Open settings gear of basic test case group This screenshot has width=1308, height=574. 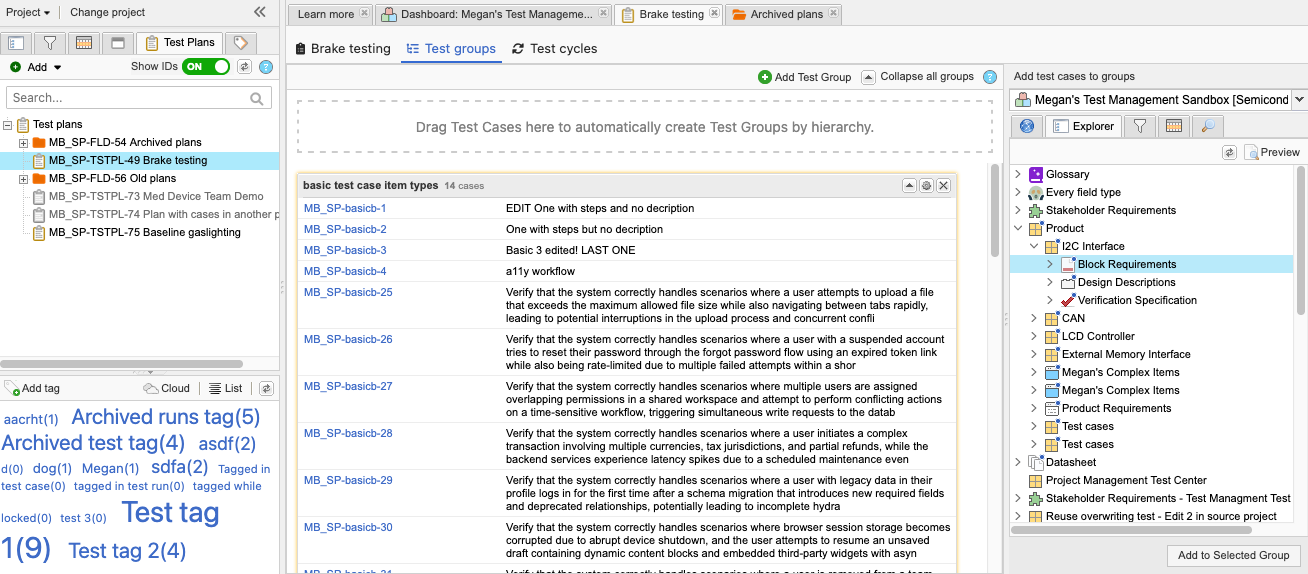pos(926,185)
